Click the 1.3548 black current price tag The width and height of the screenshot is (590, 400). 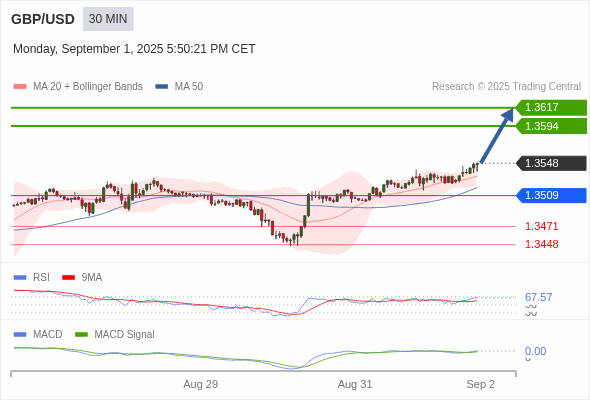pos(551,163)
